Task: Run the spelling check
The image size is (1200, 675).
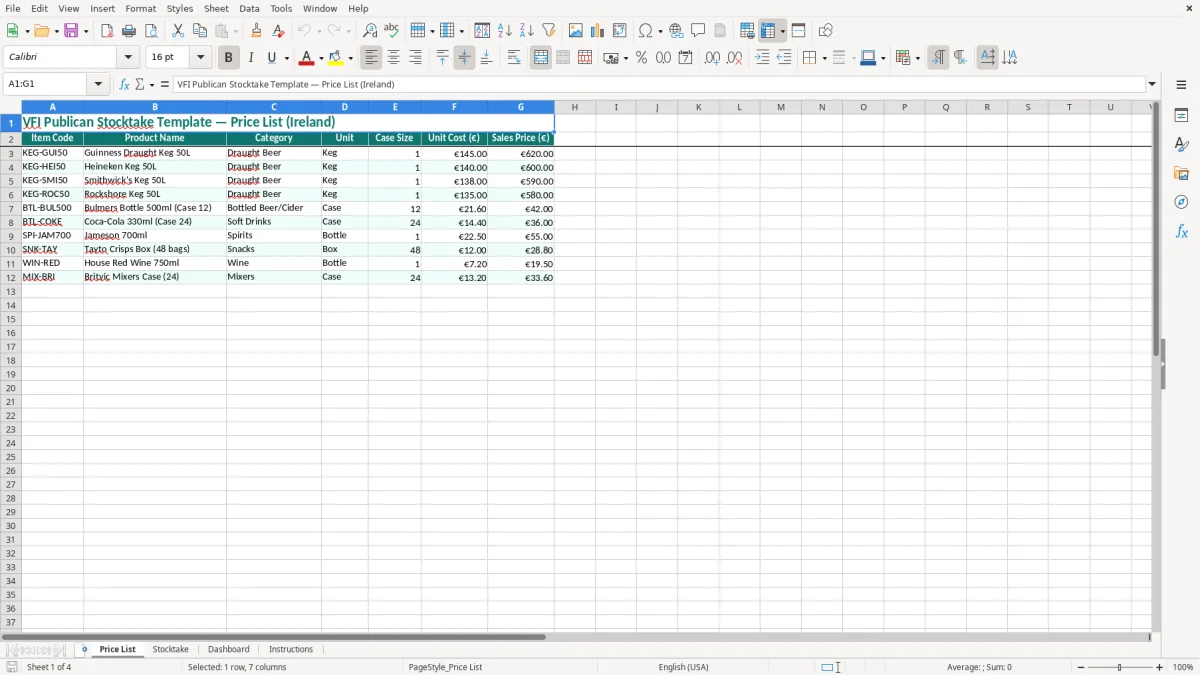Action: click(x=392, y=31)
